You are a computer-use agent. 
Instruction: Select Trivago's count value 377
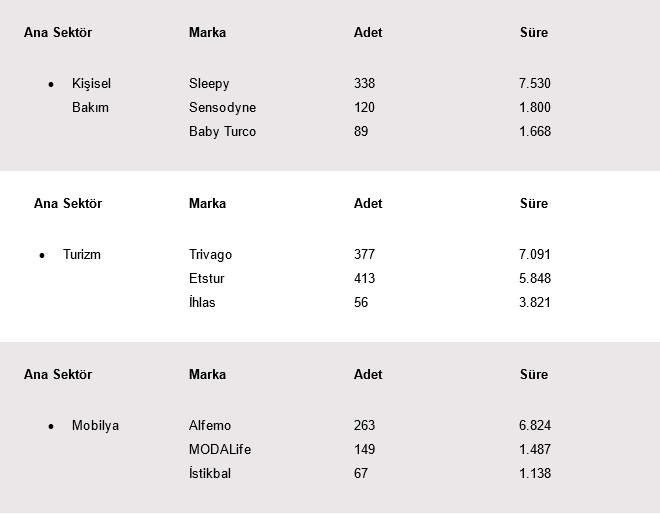click(364, 255)
